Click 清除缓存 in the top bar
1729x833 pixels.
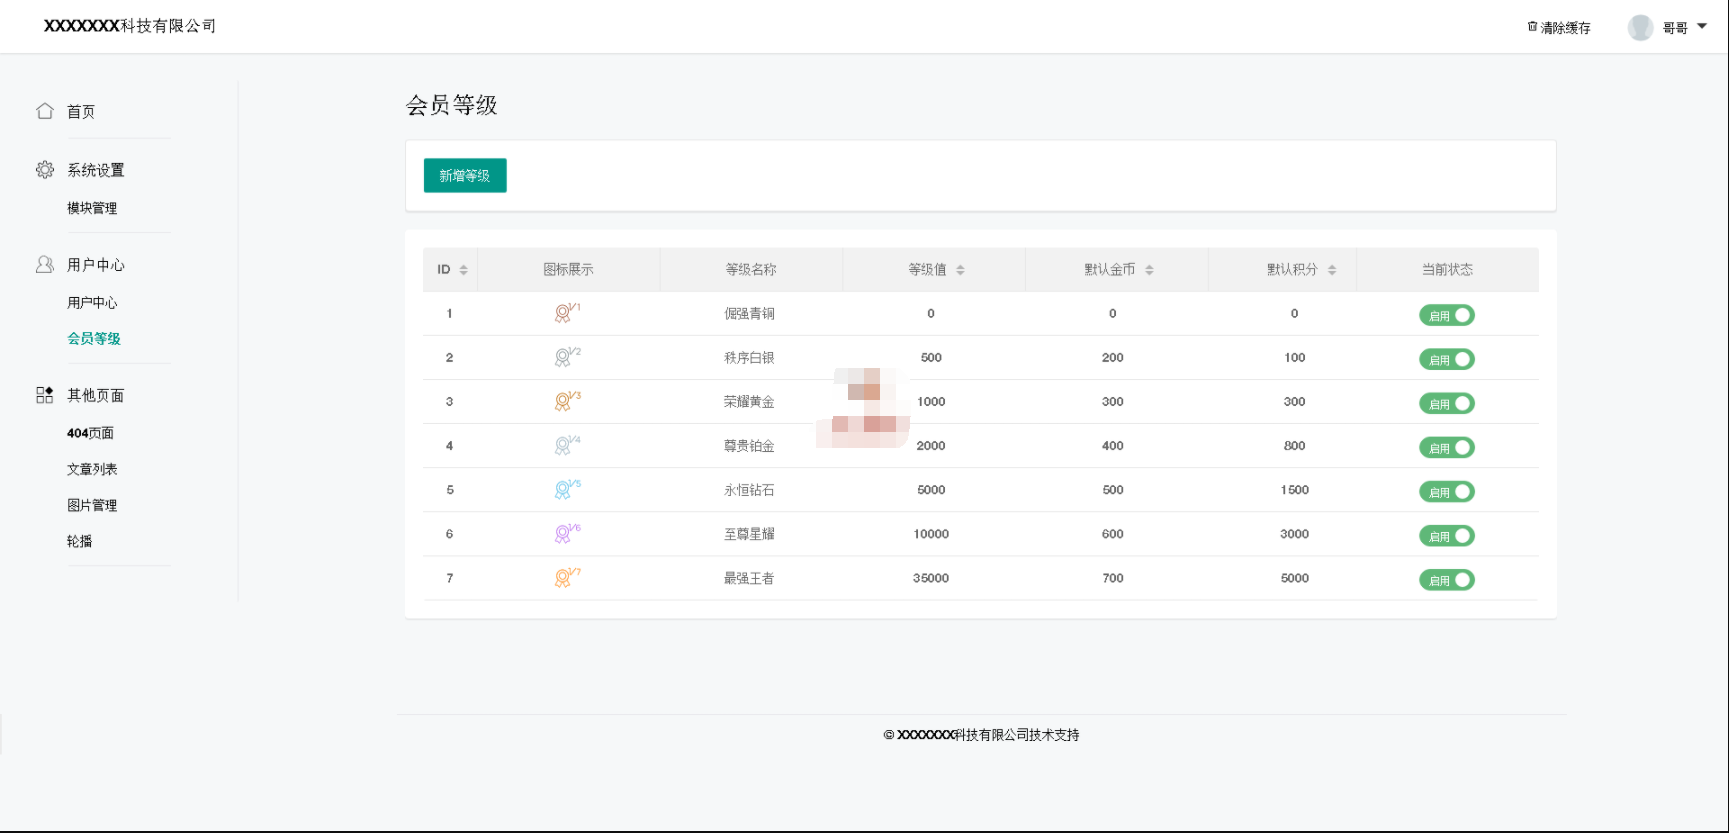pos(1559,28)
